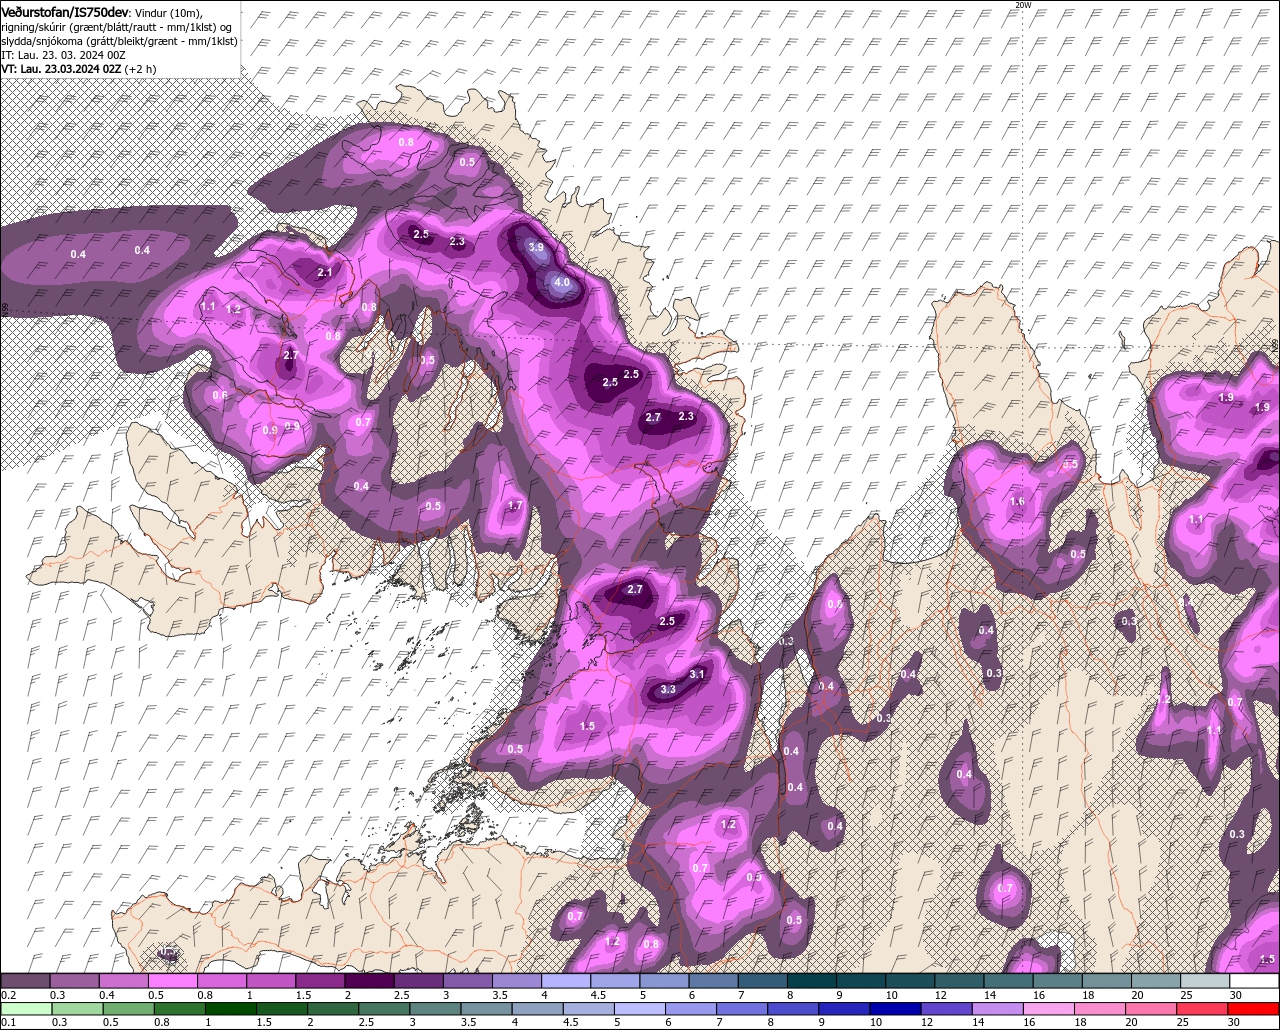
Task: Click the 20W longitude label
Action: [x=1022, y=5]
